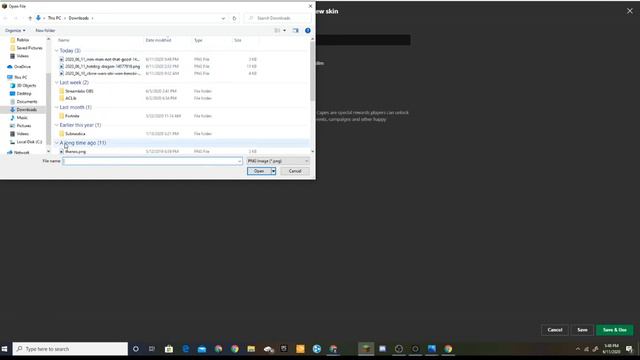Click the taskbar search box
Screen dimensions: 640x360
point(70,349)
